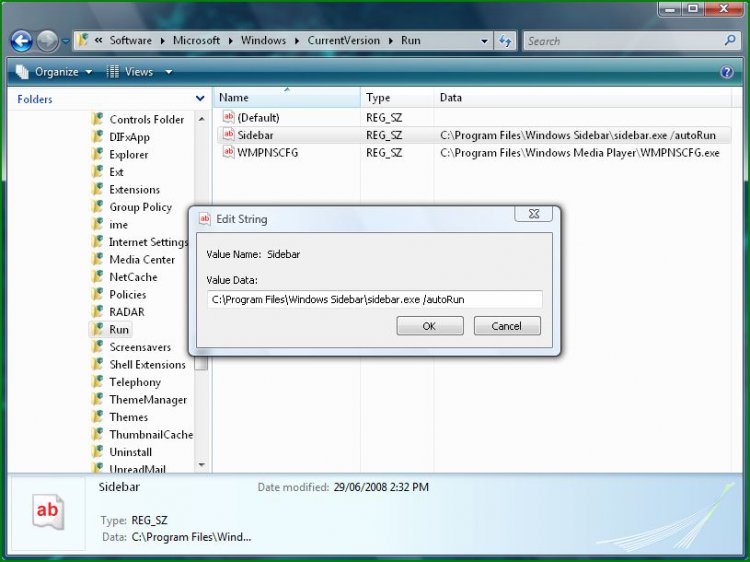Select the ThemeManager folder
This screenshot has height=562, width=750.
point(148,400)
